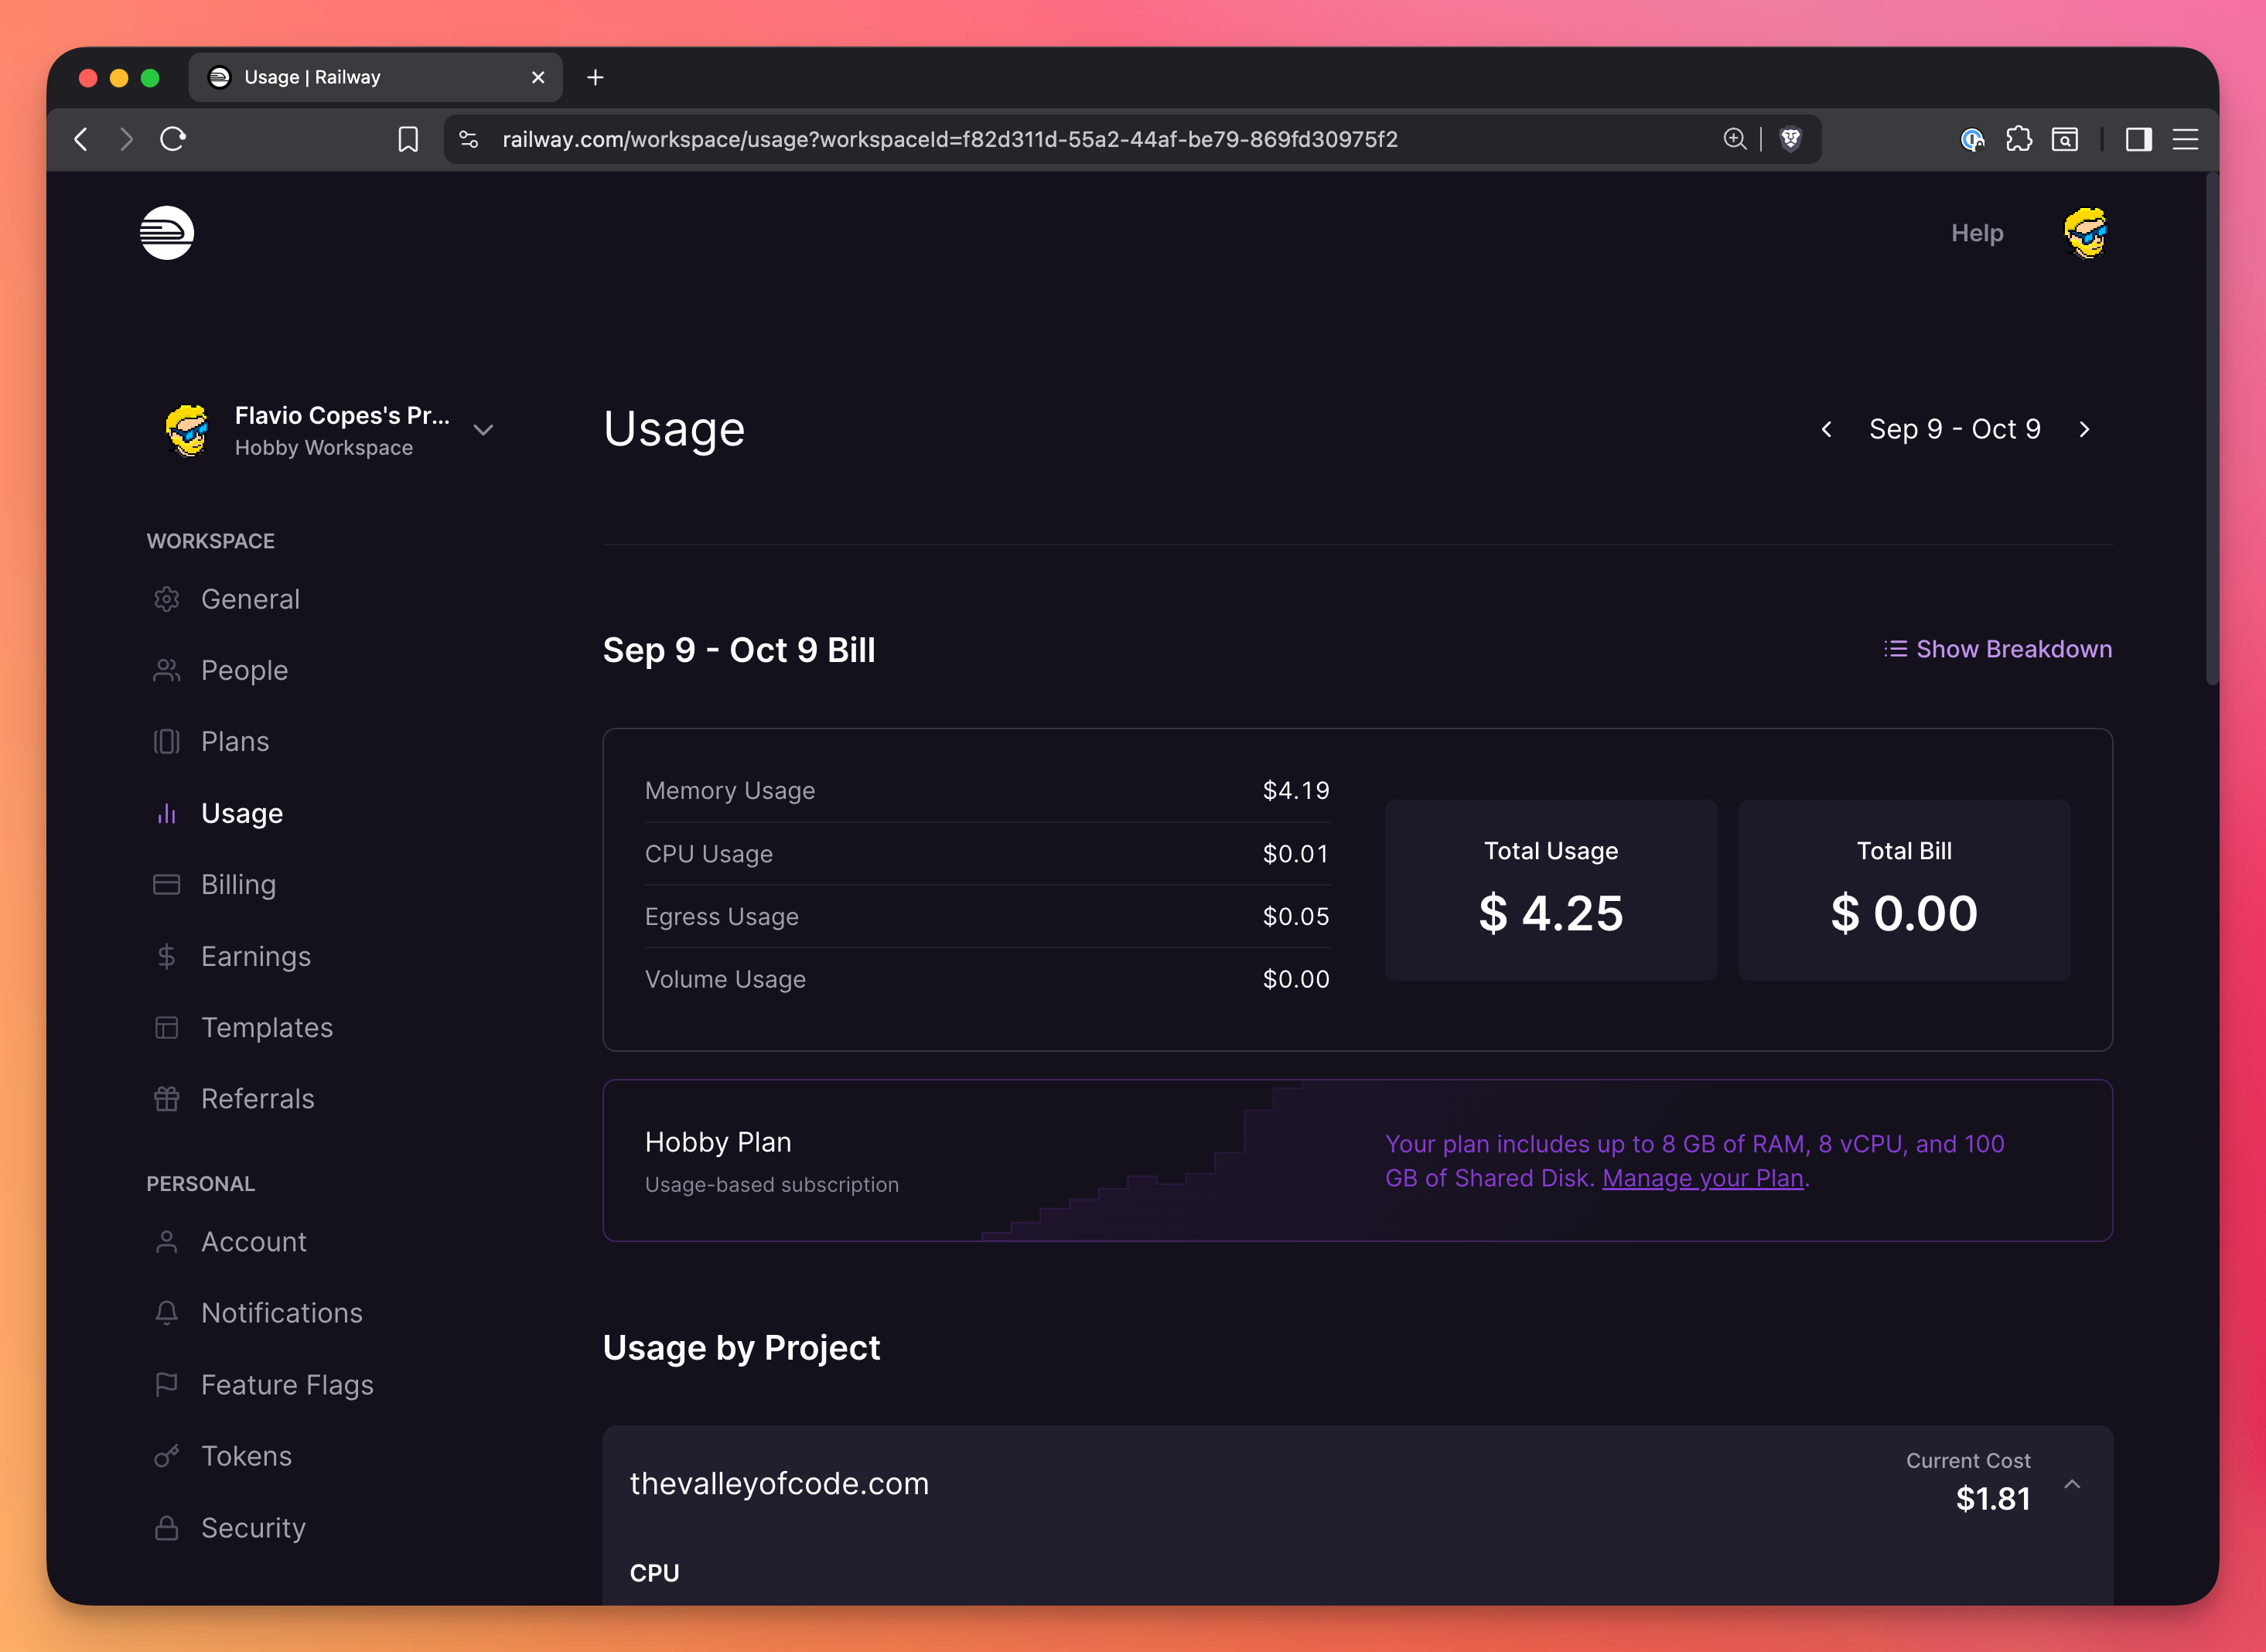Screen dimensions: 2266x1652
Task: Open new browser tab
Action: [x=595, y=77]
